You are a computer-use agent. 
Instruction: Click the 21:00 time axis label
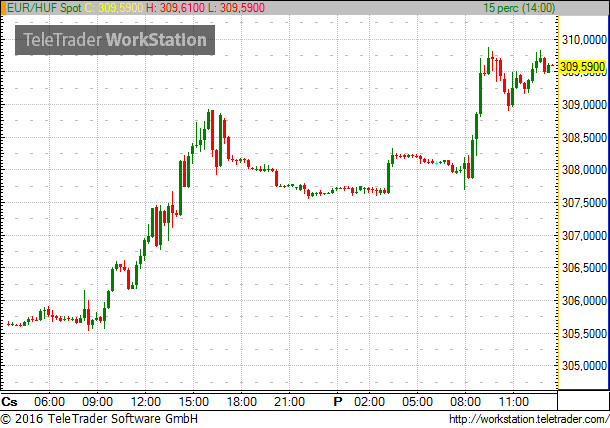[x=289, y=401]
